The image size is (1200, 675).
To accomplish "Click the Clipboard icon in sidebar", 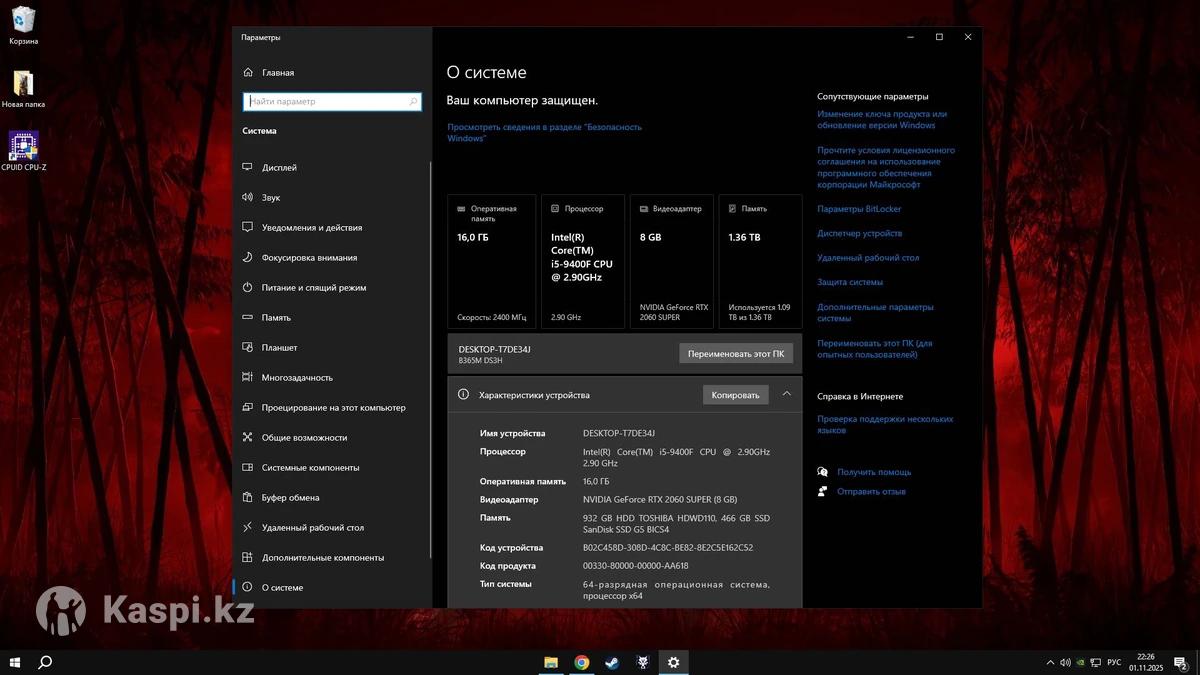I will 248,498.
